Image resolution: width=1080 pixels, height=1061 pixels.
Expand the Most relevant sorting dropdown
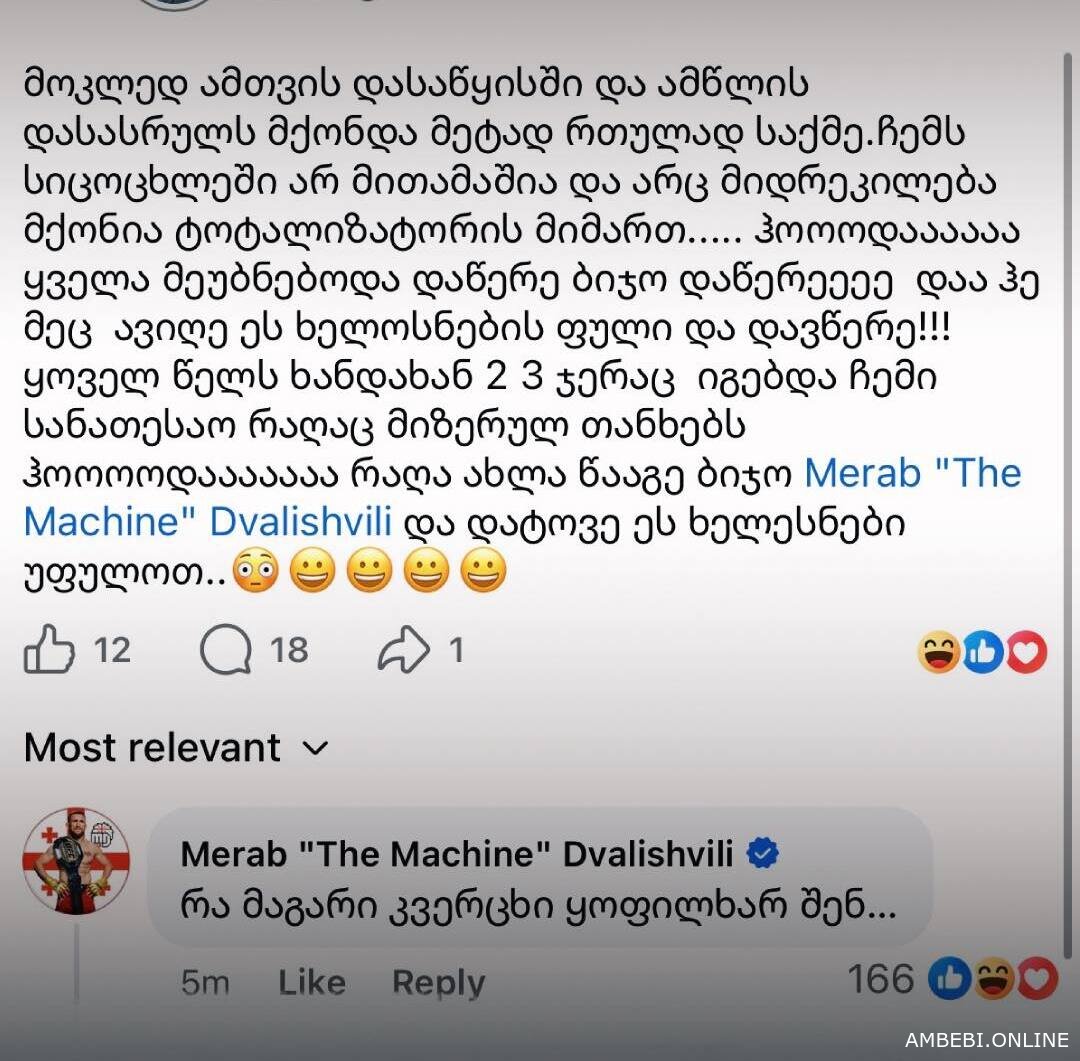pos(177,748)
